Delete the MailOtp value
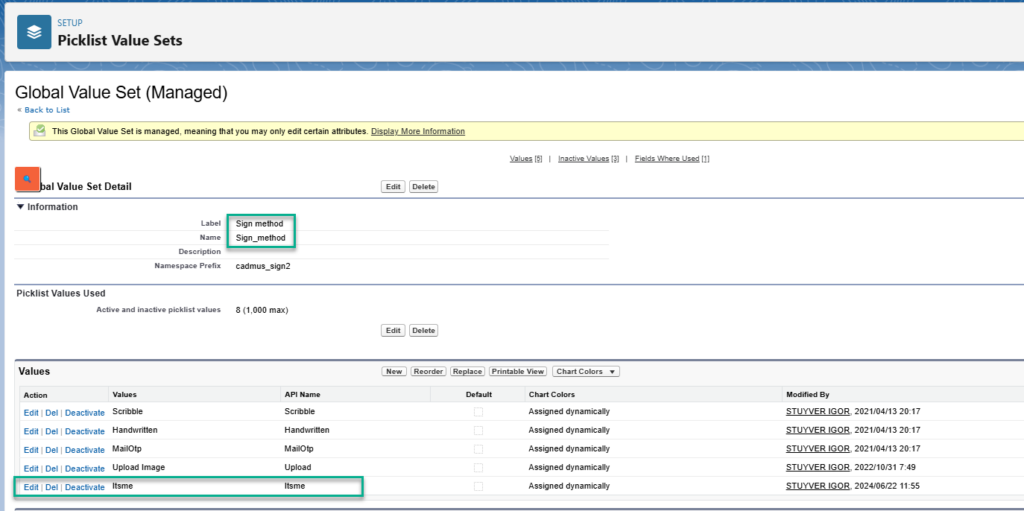The width and height of the screenshot is (1024, 511). [x=52, y=450]
